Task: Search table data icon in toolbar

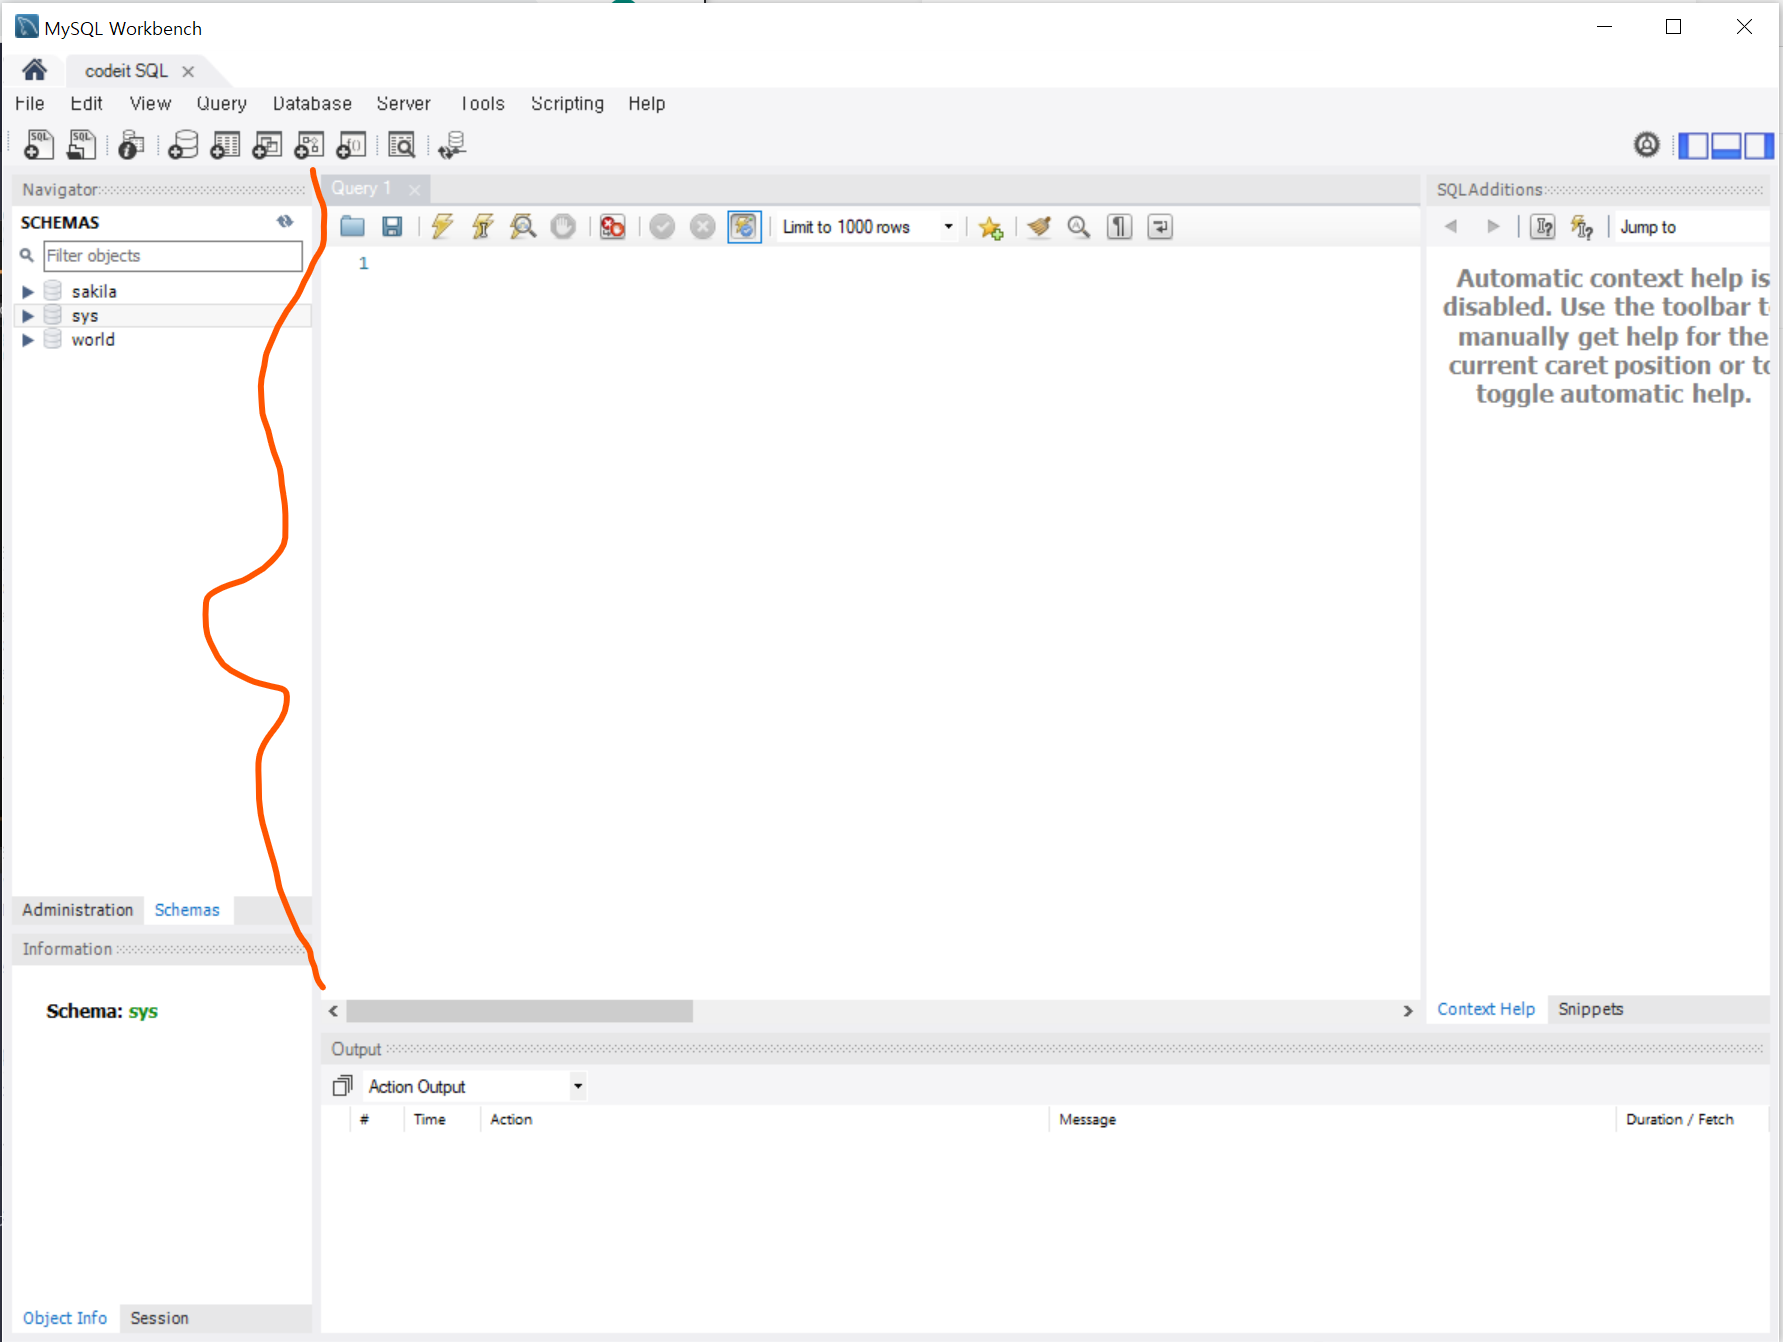Action: [x=401, y=145]
